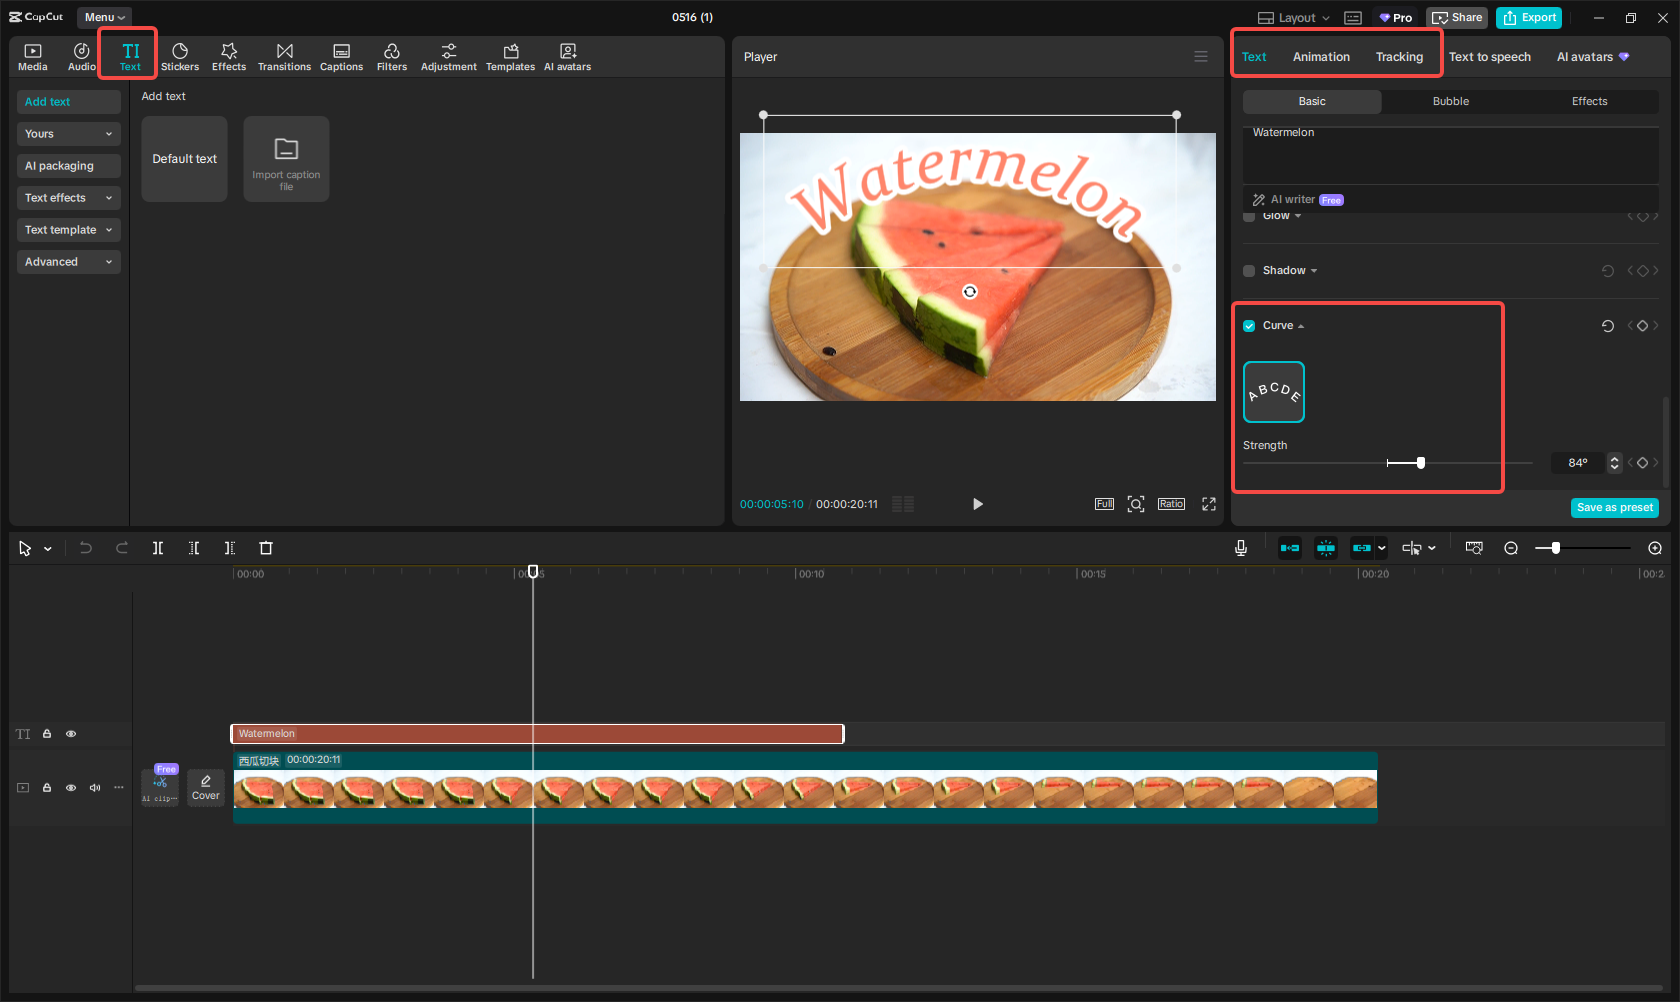Viewport: 1680px width, 1002px height.
Task: Activate the split tool in the timeline toolbar
Action: [x=157, y=548]
